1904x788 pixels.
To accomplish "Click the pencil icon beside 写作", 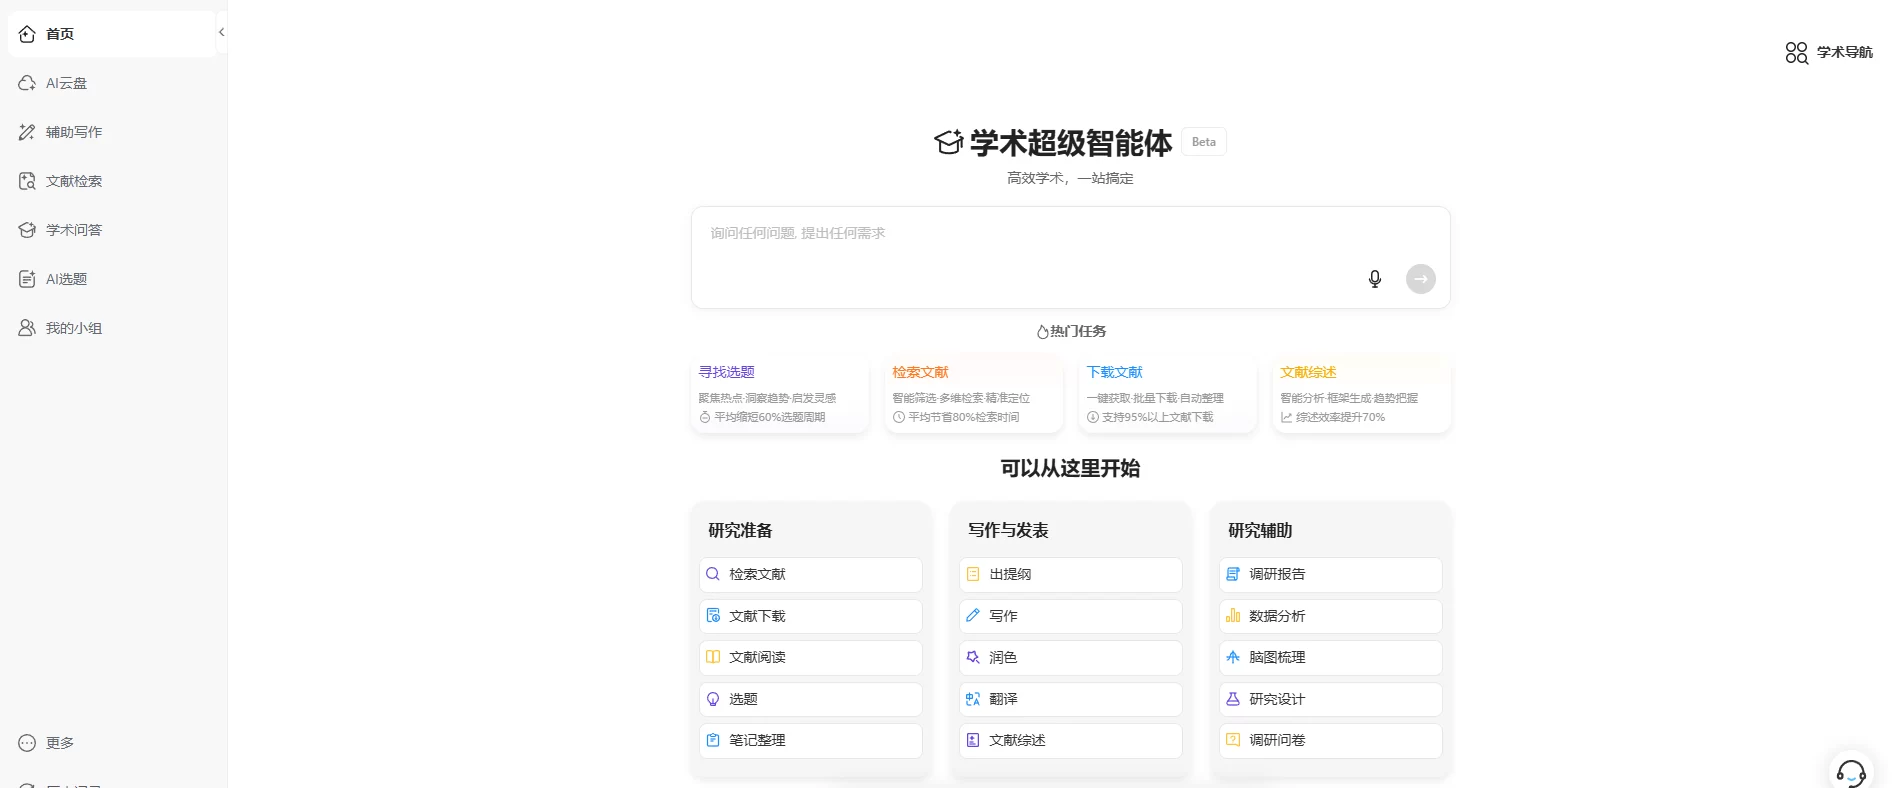I will [973, 616].
